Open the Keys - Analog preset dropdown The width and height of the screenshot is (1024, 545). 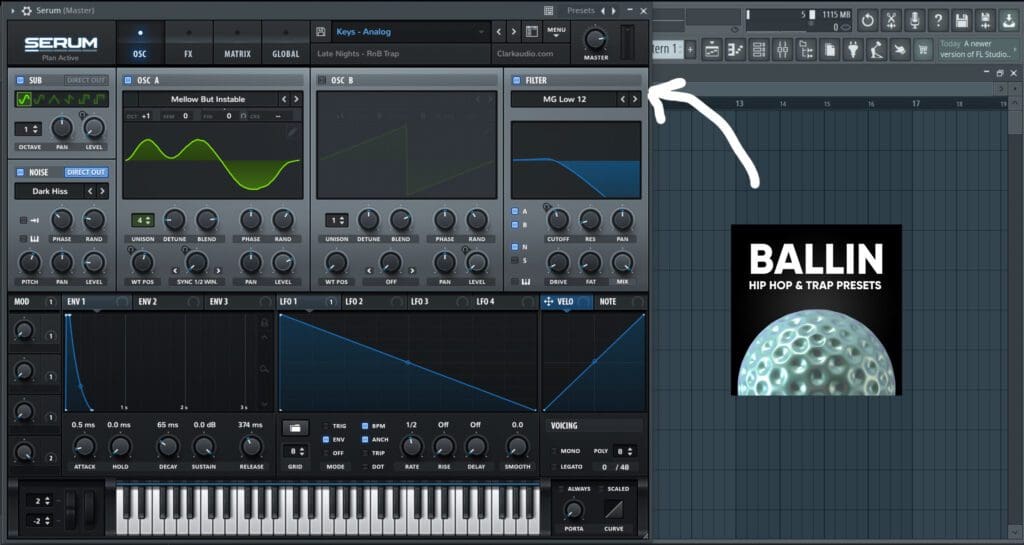(410, 31)
